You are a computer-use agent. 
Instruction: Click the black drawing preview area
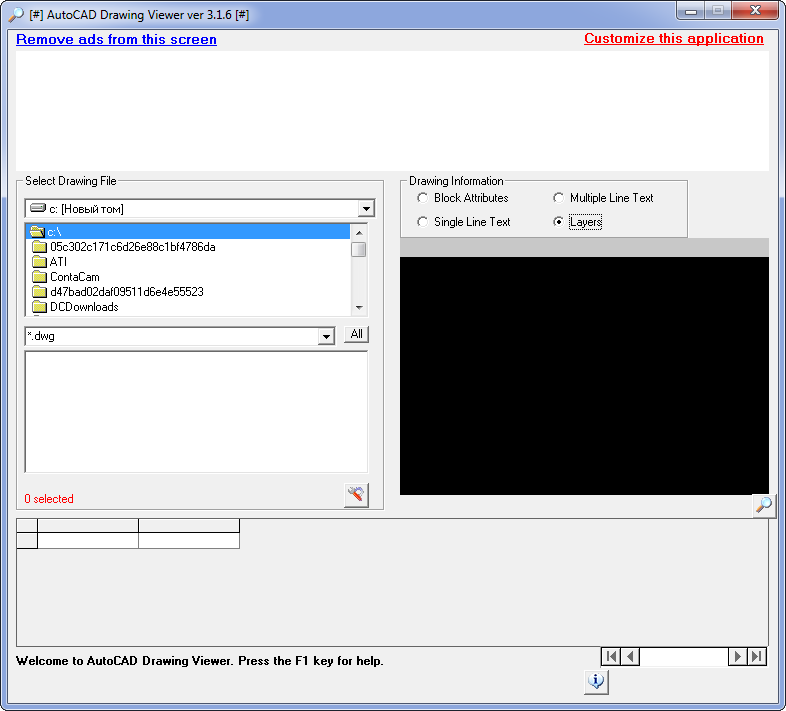[x=584, y=376]
